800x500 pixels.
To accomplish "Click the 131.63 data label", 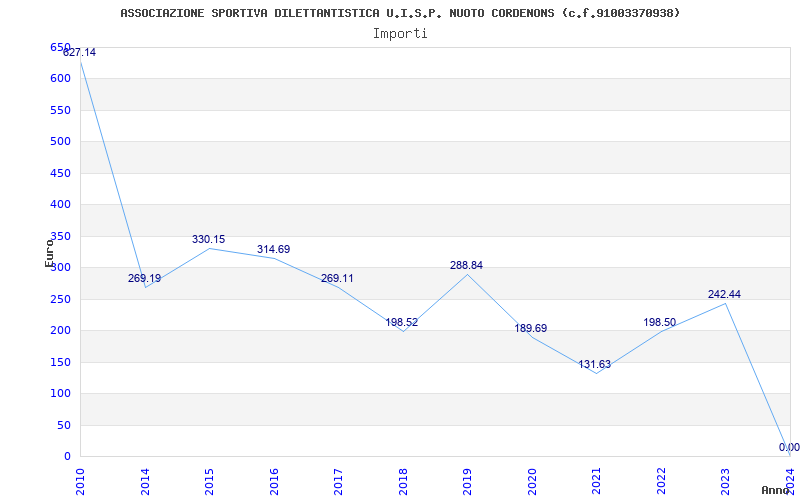I will pos(595,365).
